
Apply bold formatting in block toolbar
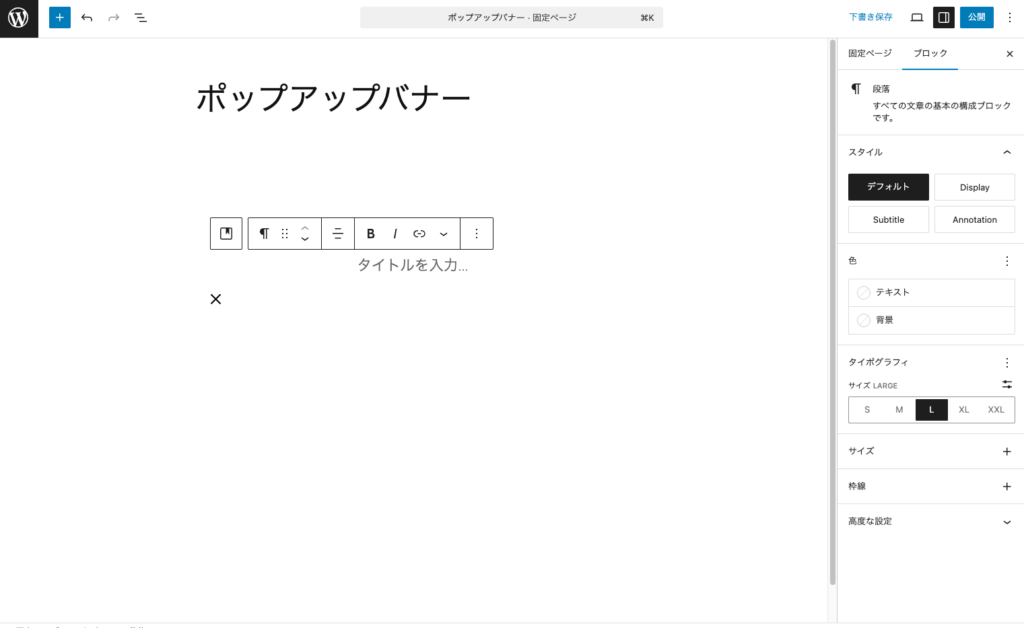pyautogui.click(x=371, y=233)
